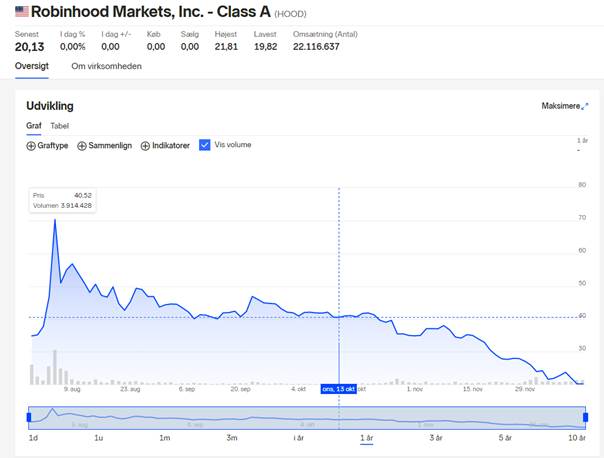The image size is (604, 458).
Task: Expand the Indikatorer menu
Action: coord(165,146)
